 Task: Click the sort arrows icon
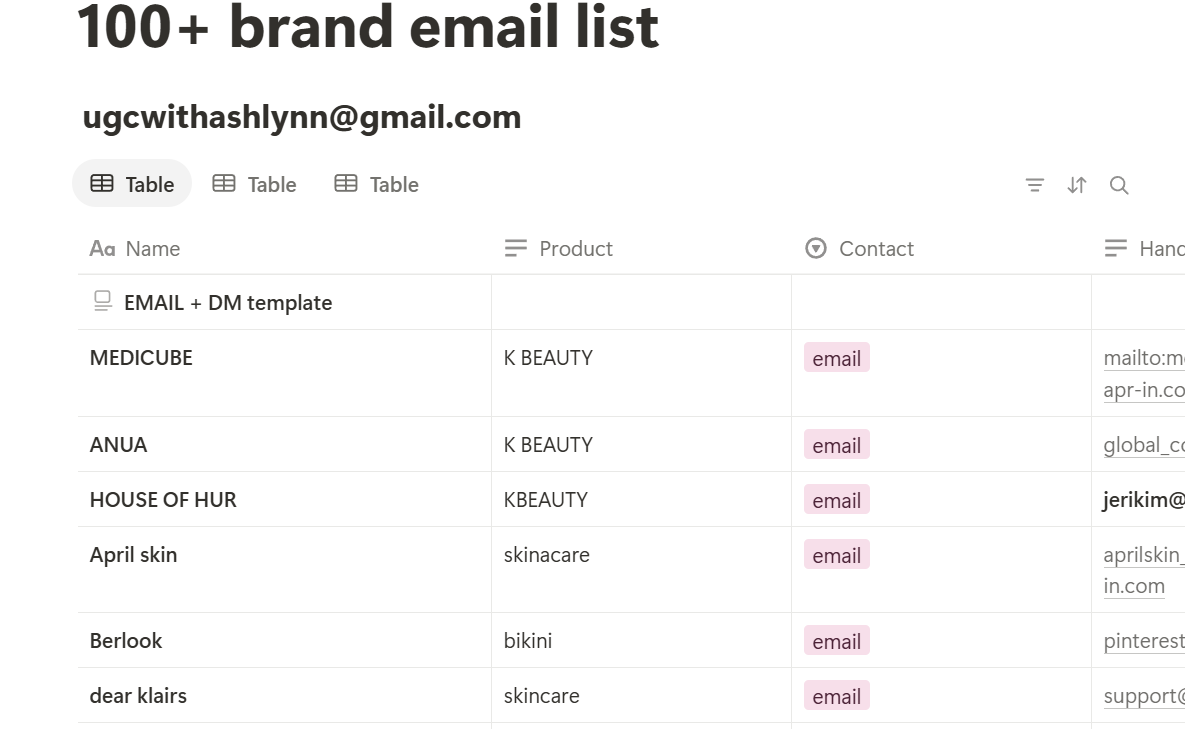coord(1077,185)
